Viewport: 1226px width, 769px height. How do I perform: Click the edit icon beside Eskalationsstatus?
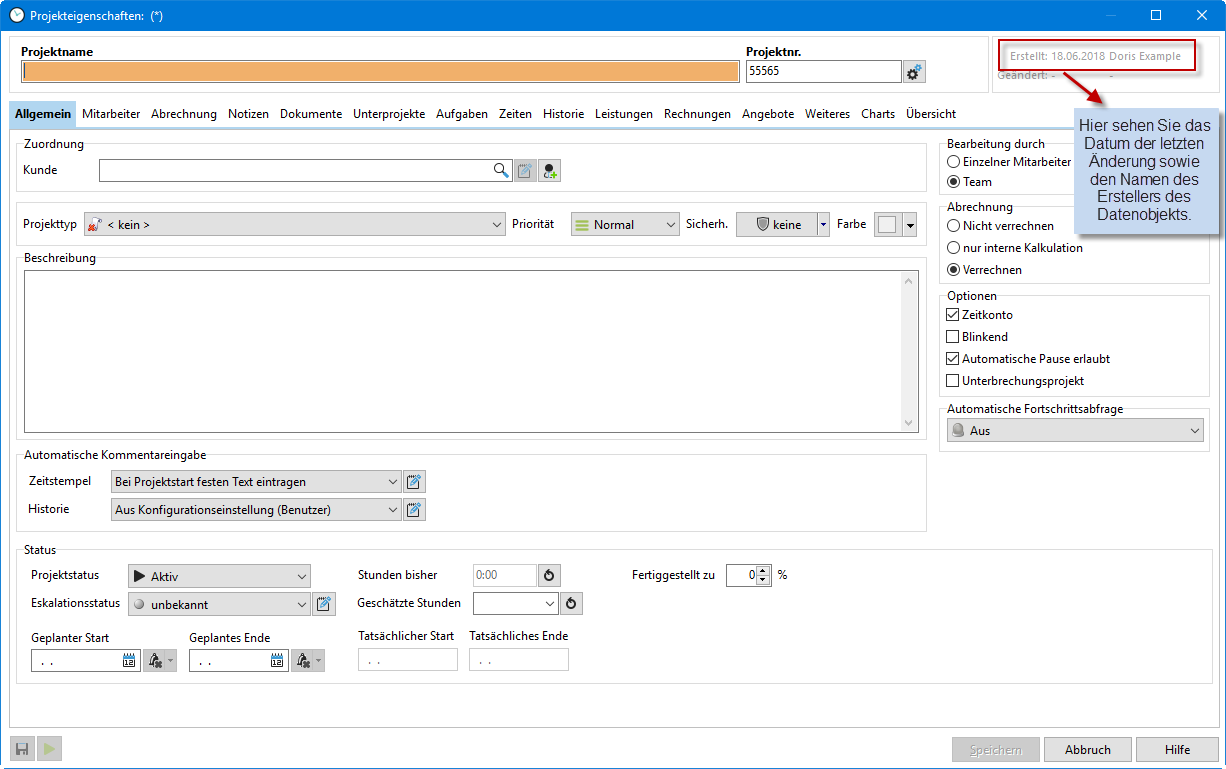click(324, 604)
